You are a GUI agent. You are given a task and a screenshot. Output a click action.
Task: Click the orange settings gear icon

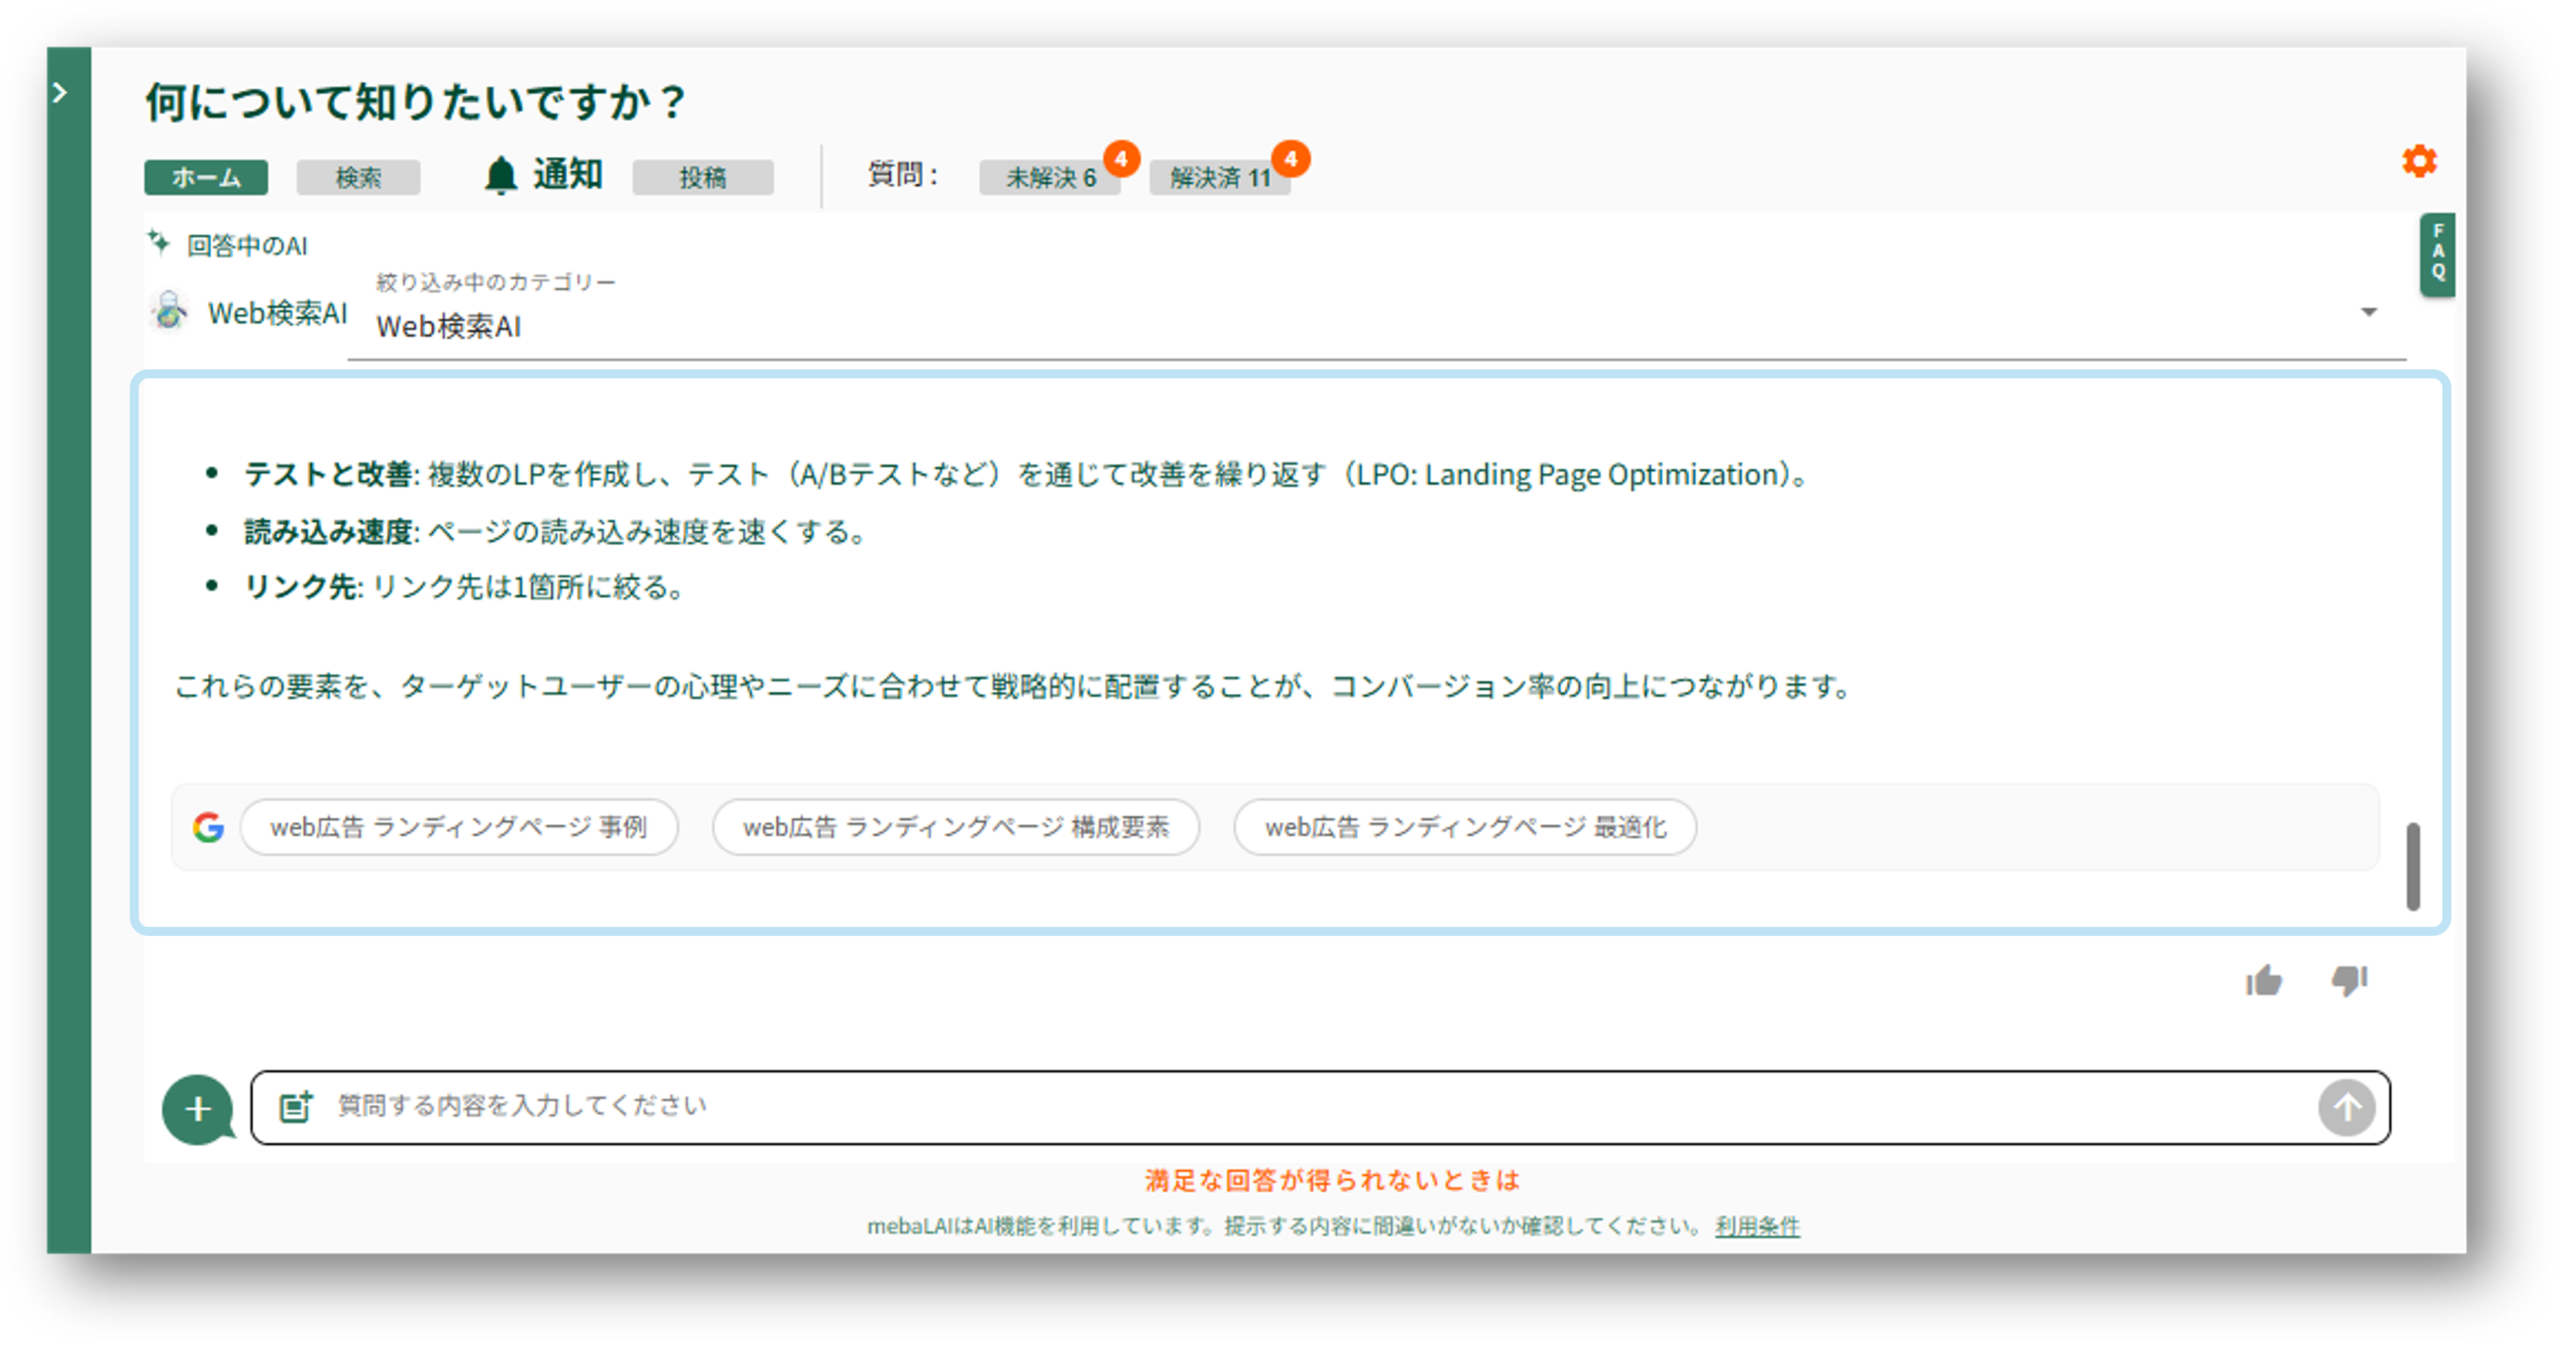tap(2419, 161)
